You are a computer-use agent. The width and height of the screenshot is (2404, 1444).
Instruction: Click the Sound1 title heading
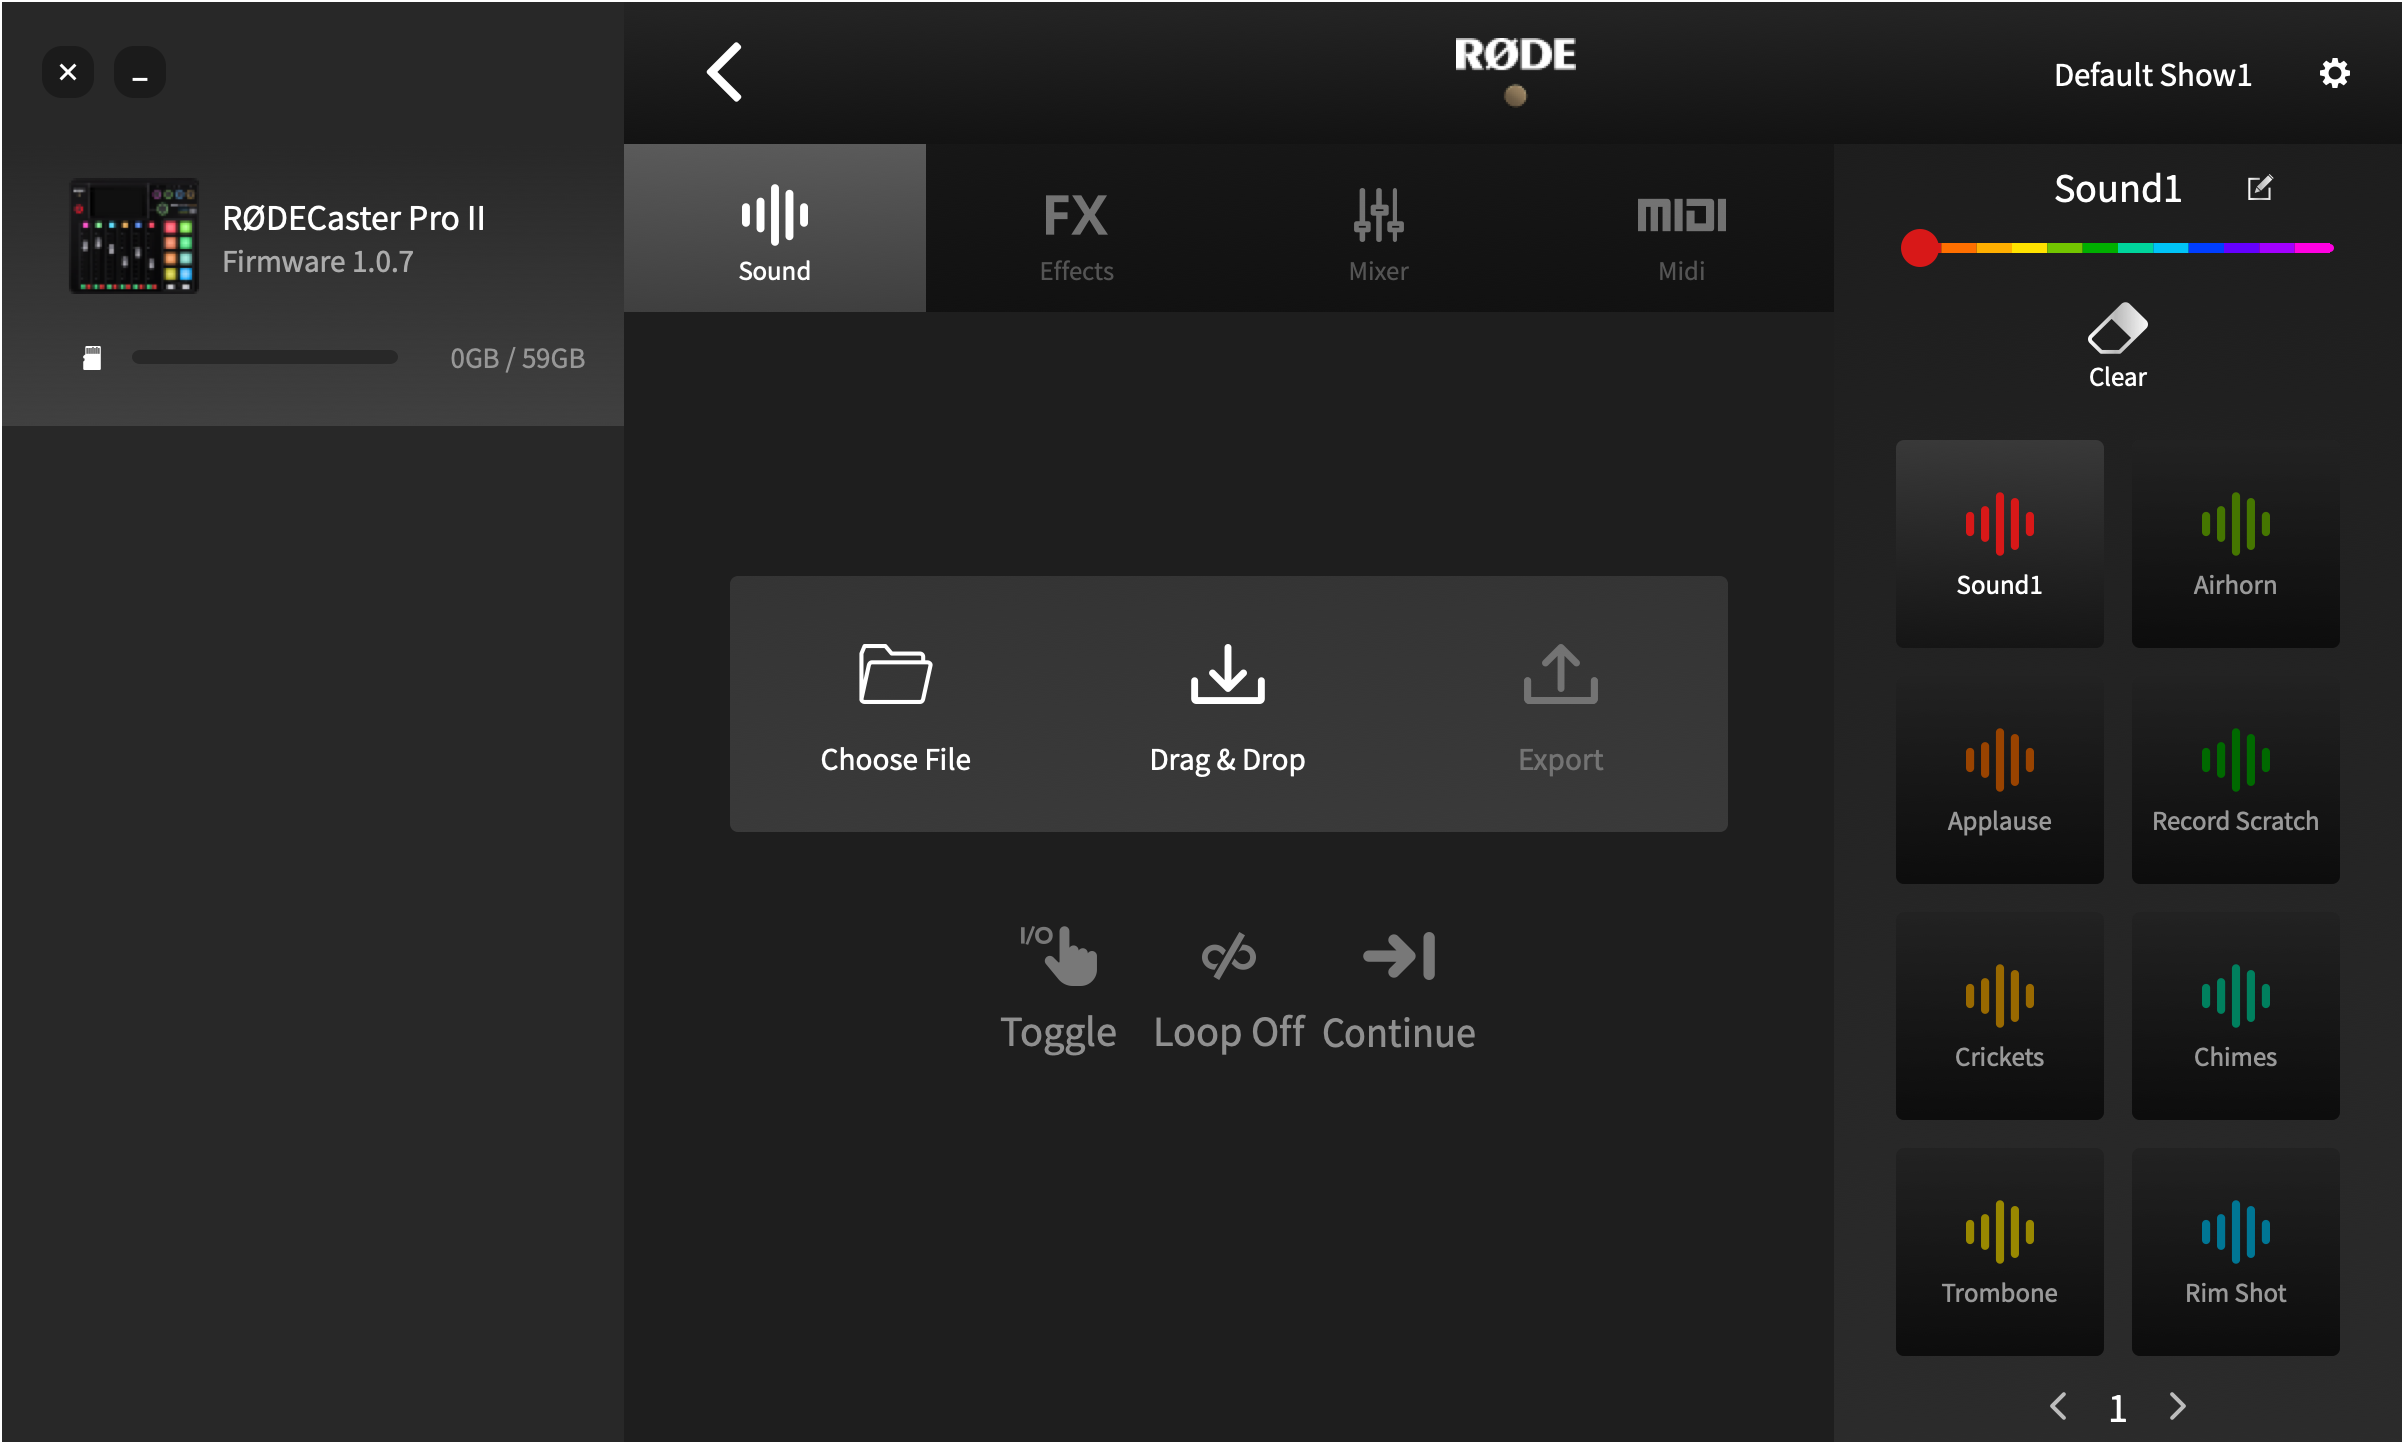pos(2118,189)
